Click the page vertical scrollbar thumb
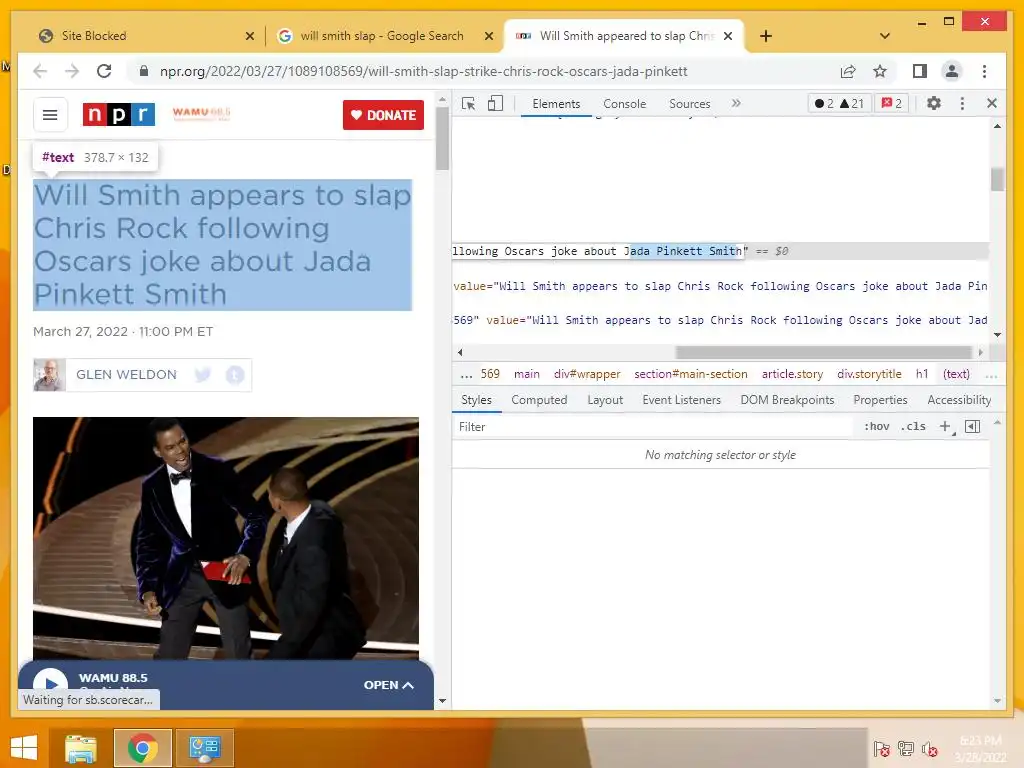This screenshot has height=768, width=1024. coord(442,138)
